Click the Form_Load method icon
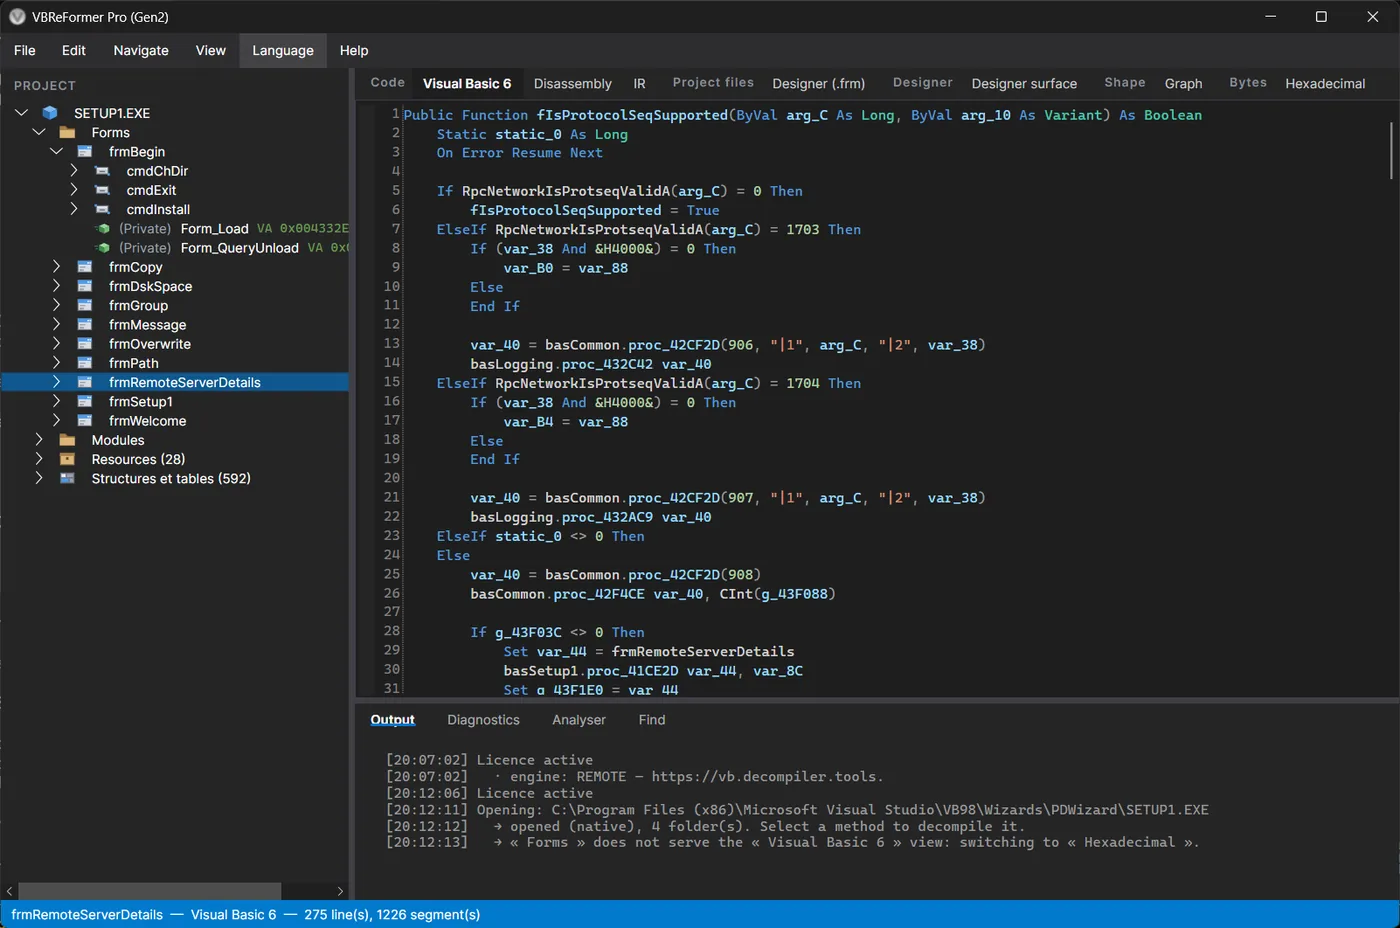The height and width of the screenshot is (928, 1400). pos(103,229)
